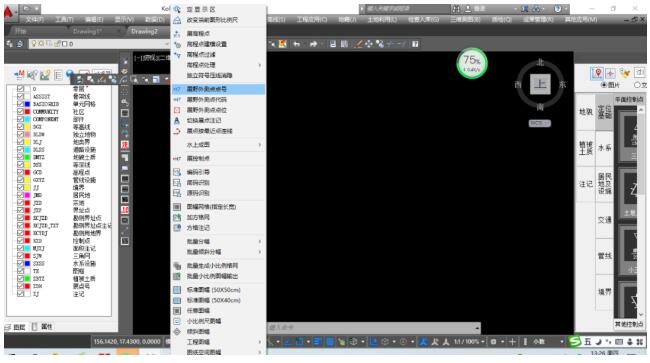Click the save disk icon in toolbar
This screenshot has width=650, height=363.
(x=333, y=44)
